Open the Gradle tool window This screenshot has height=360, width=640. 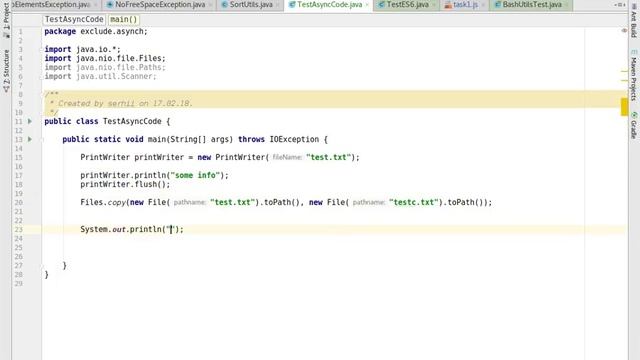click(x=633, y=125)
